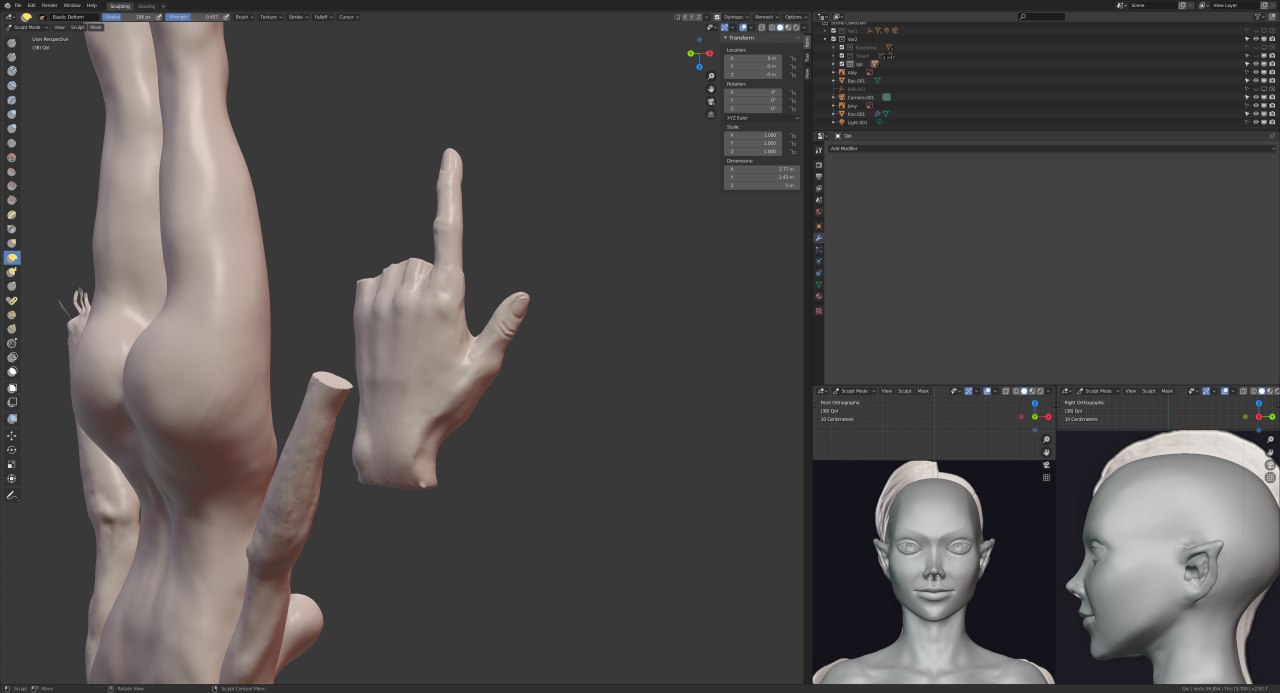Open the Mask menu in main viewport header
This screenshot has width=1280, height=693.
(96, 27)
